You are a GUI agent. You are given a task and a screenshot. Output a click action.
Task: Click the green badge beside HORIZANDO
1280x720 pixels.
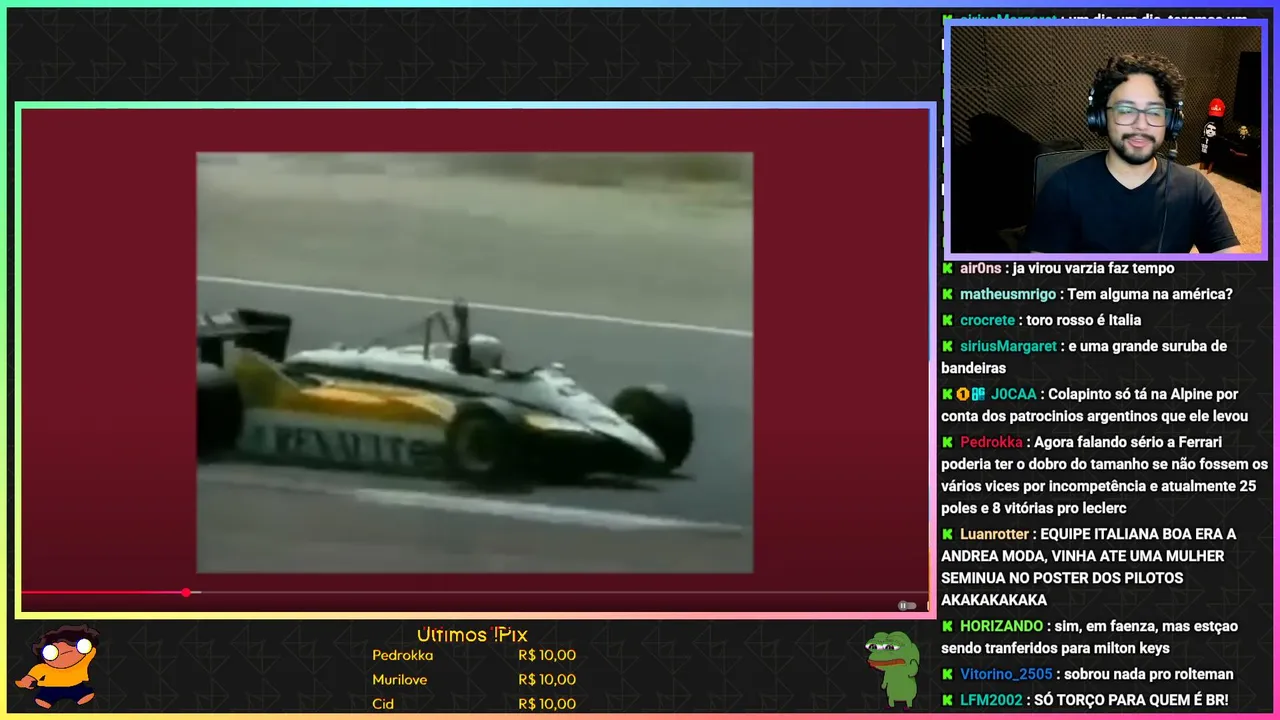pyautogui.click(x=947, y=626)
